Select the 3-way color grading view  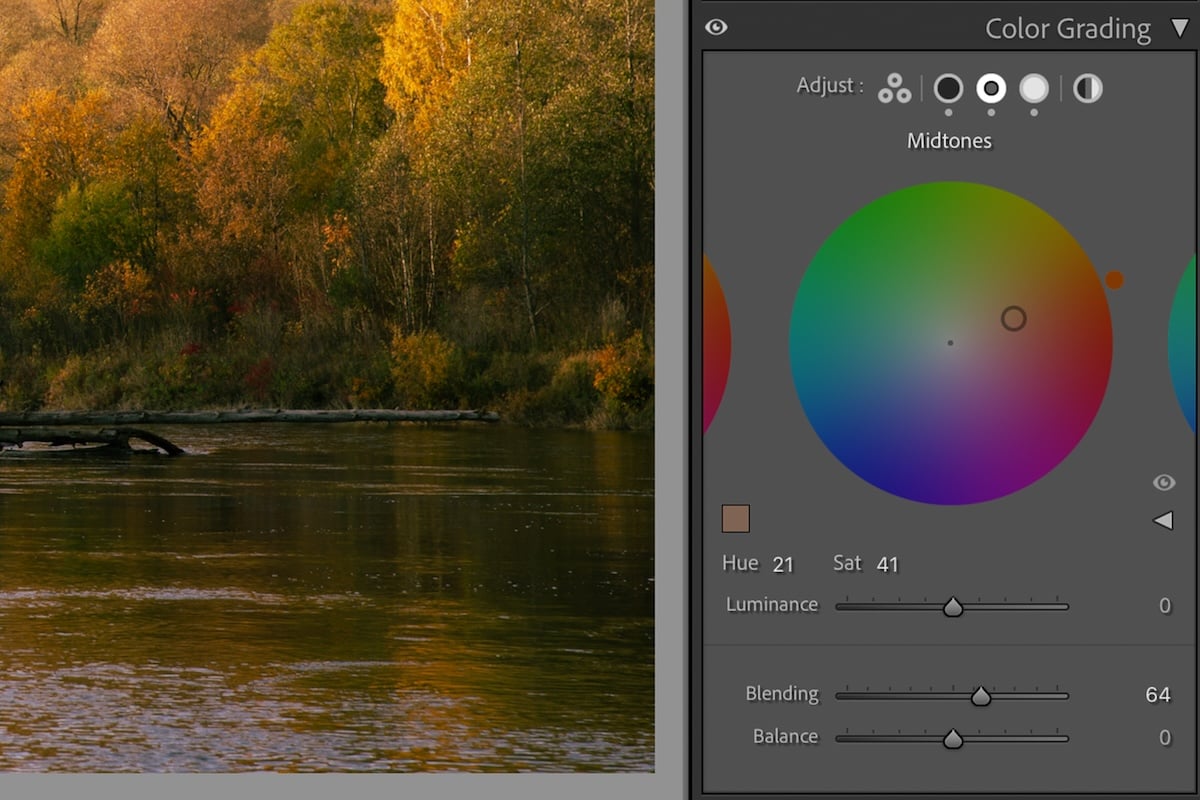(894, 88)
